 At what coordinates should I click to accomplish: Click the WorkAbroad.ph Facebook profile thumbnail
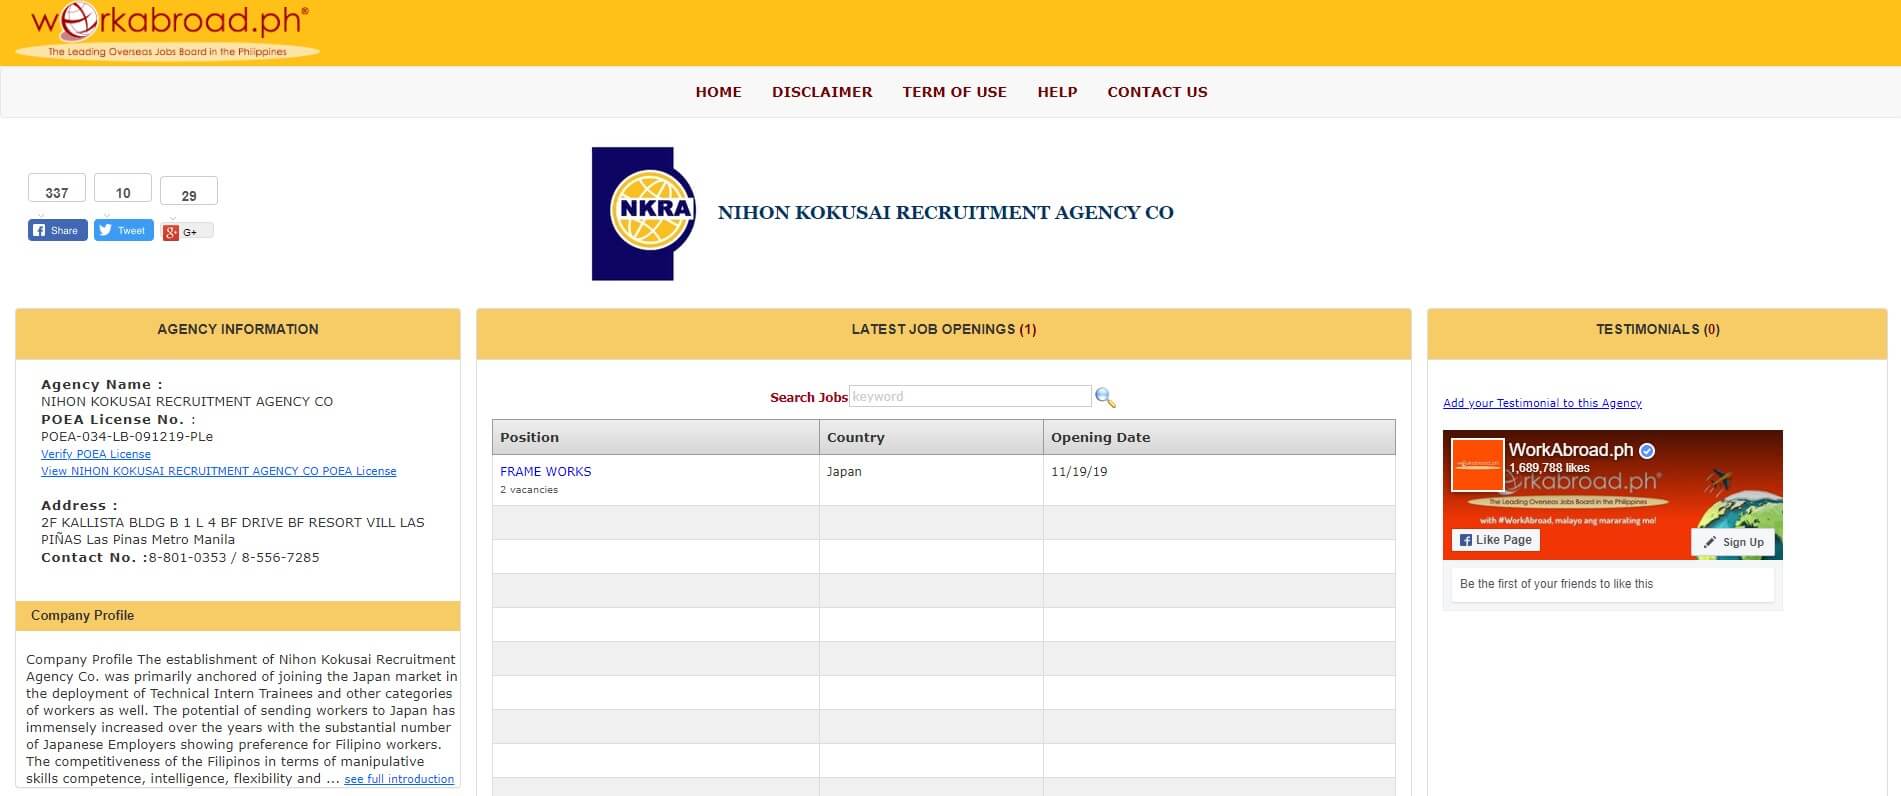[1478, 465]
